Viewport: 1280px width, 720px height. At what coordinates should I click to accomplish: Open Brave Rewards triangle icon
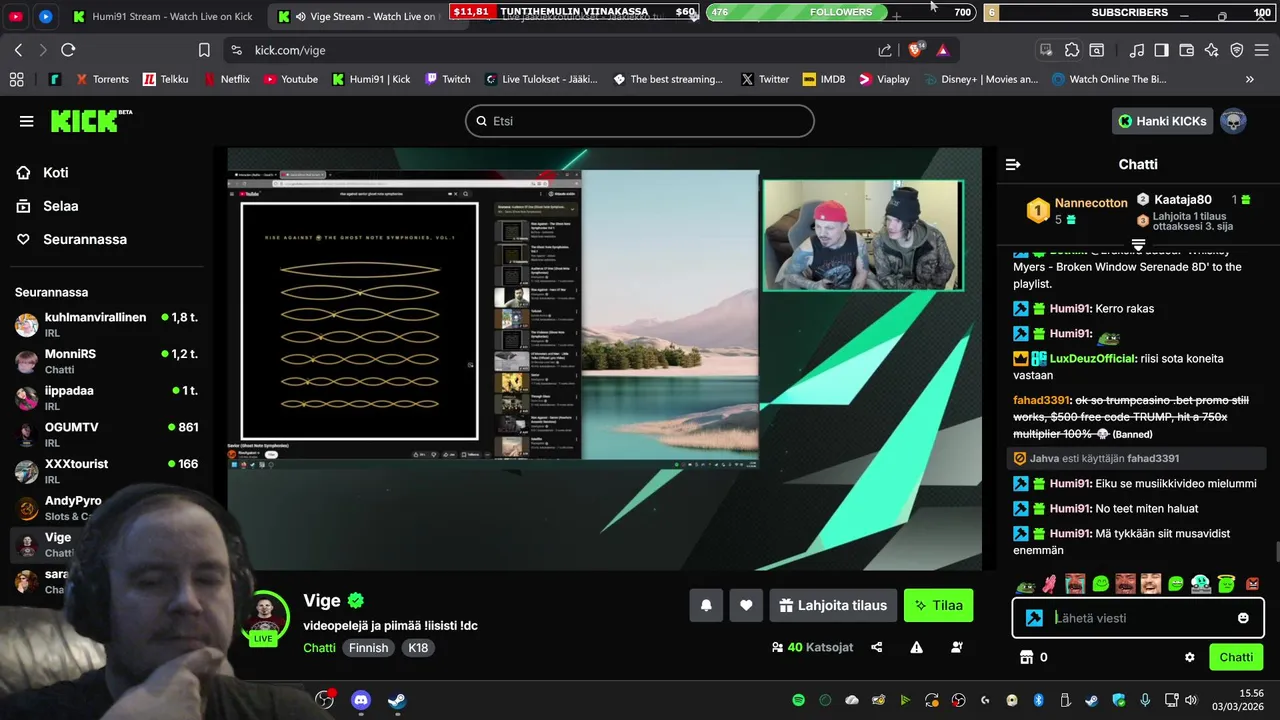point(943,50)
